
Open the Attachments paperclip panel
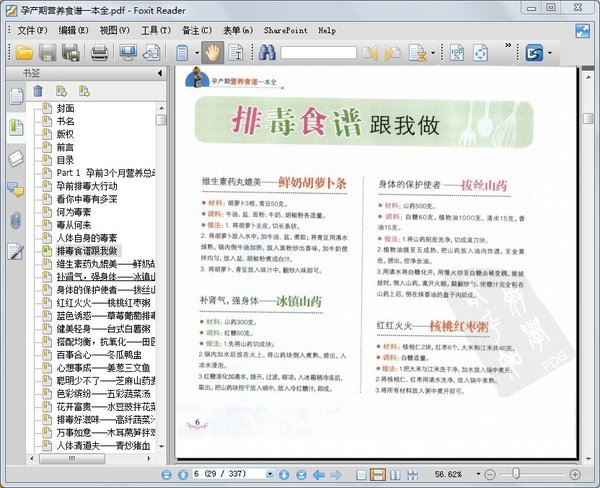pyautogui.click(x=16, y=220)
